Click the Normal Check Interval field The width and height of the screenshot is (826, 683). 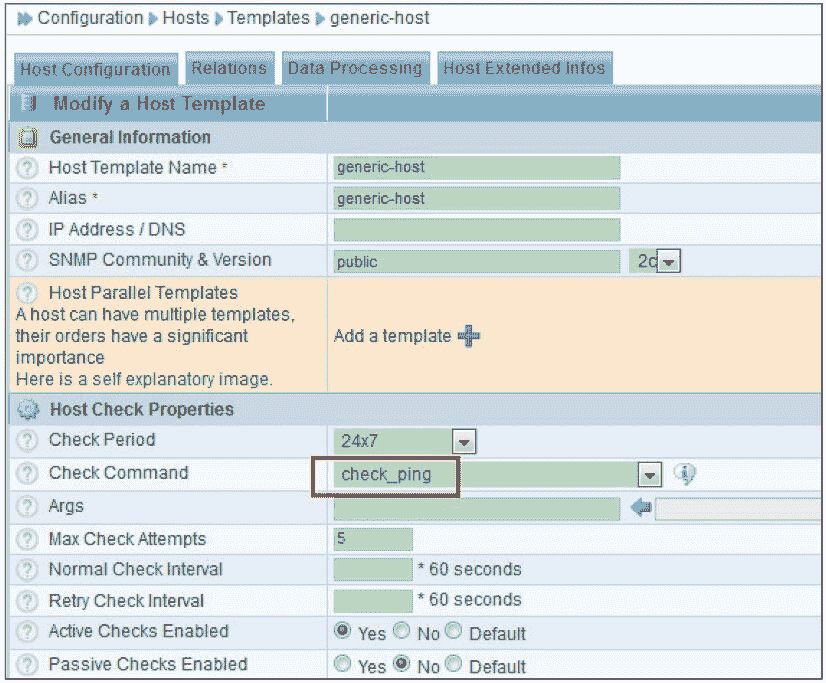tap(372, 570)
